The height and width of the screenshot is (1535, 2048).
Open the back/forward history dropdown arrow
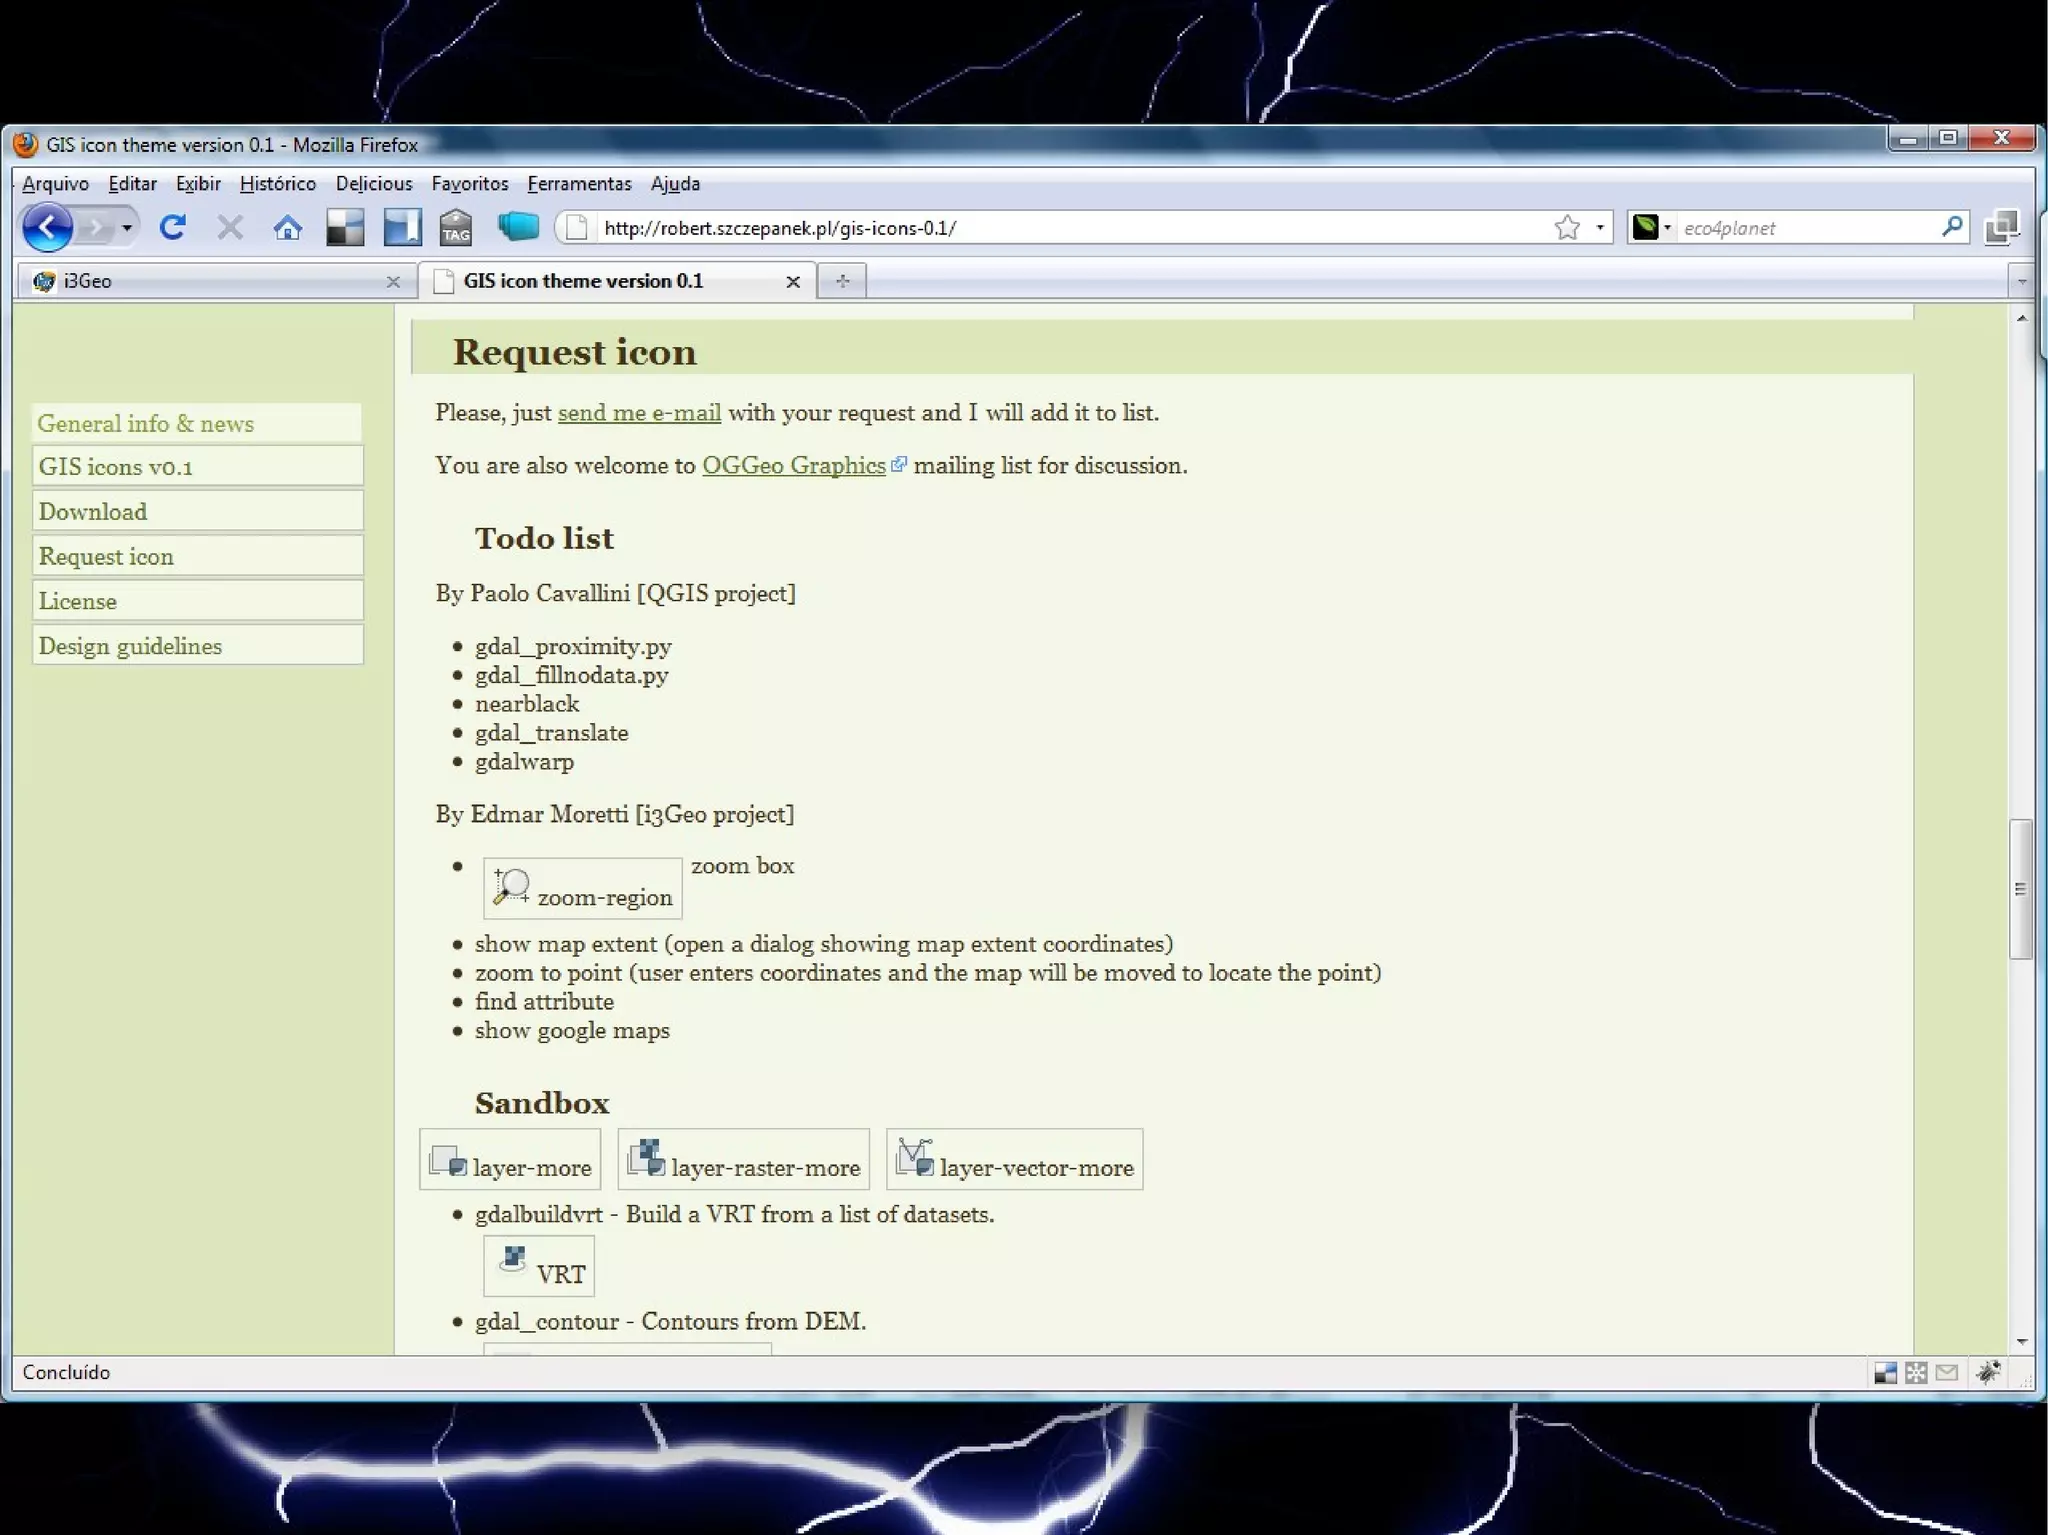127,228
